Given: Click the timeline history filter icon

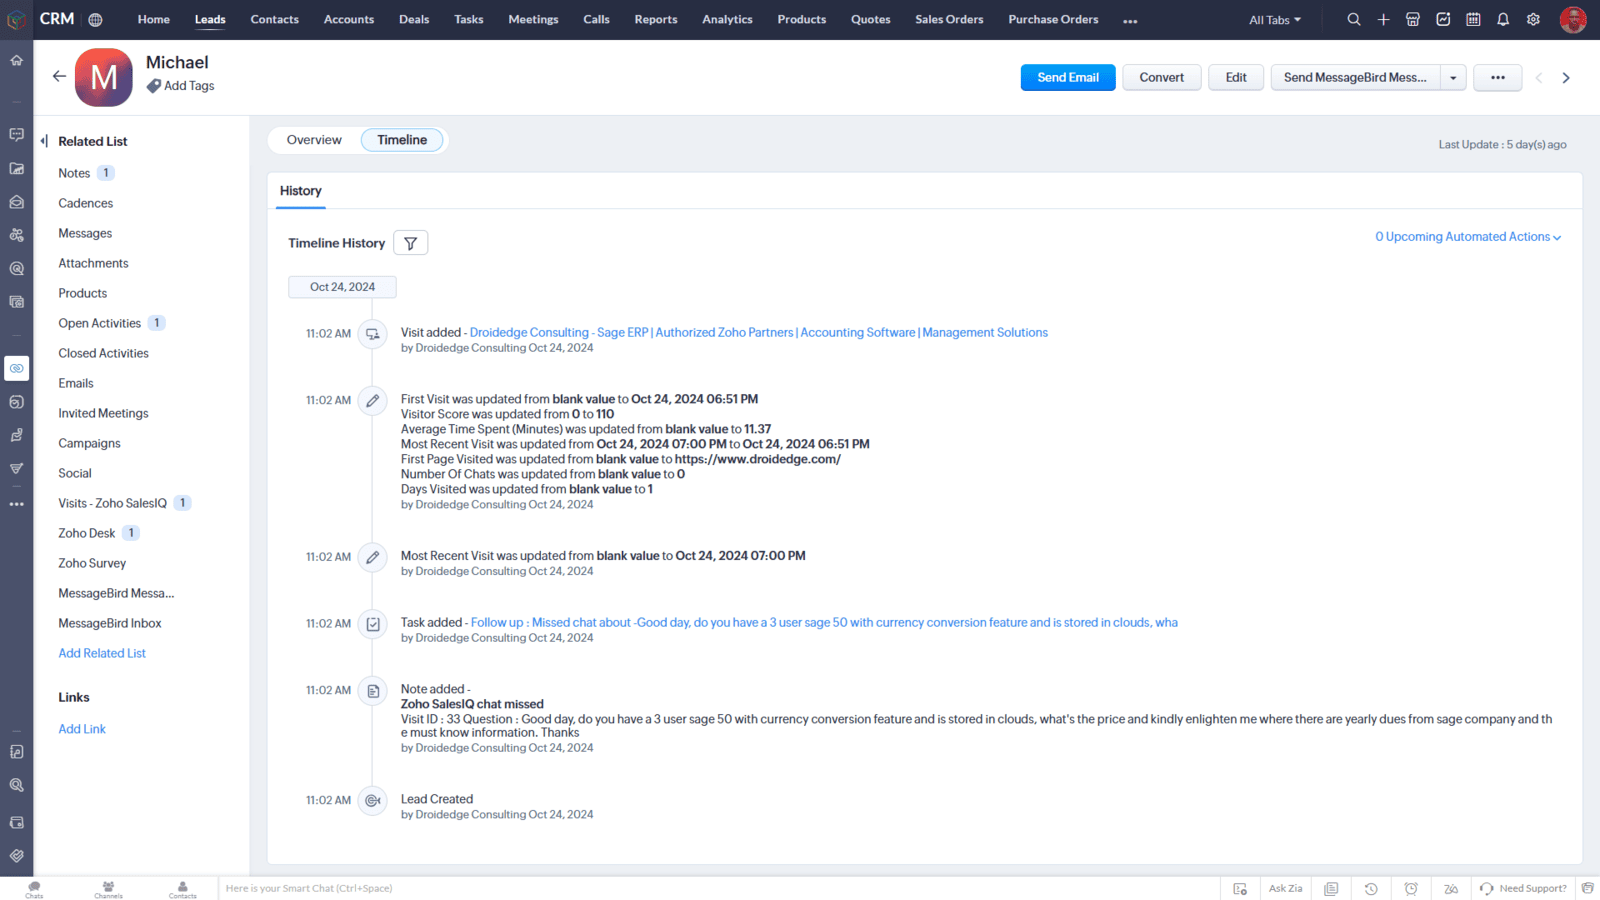Looking at the screenshot, I should [x=410, y=243].
